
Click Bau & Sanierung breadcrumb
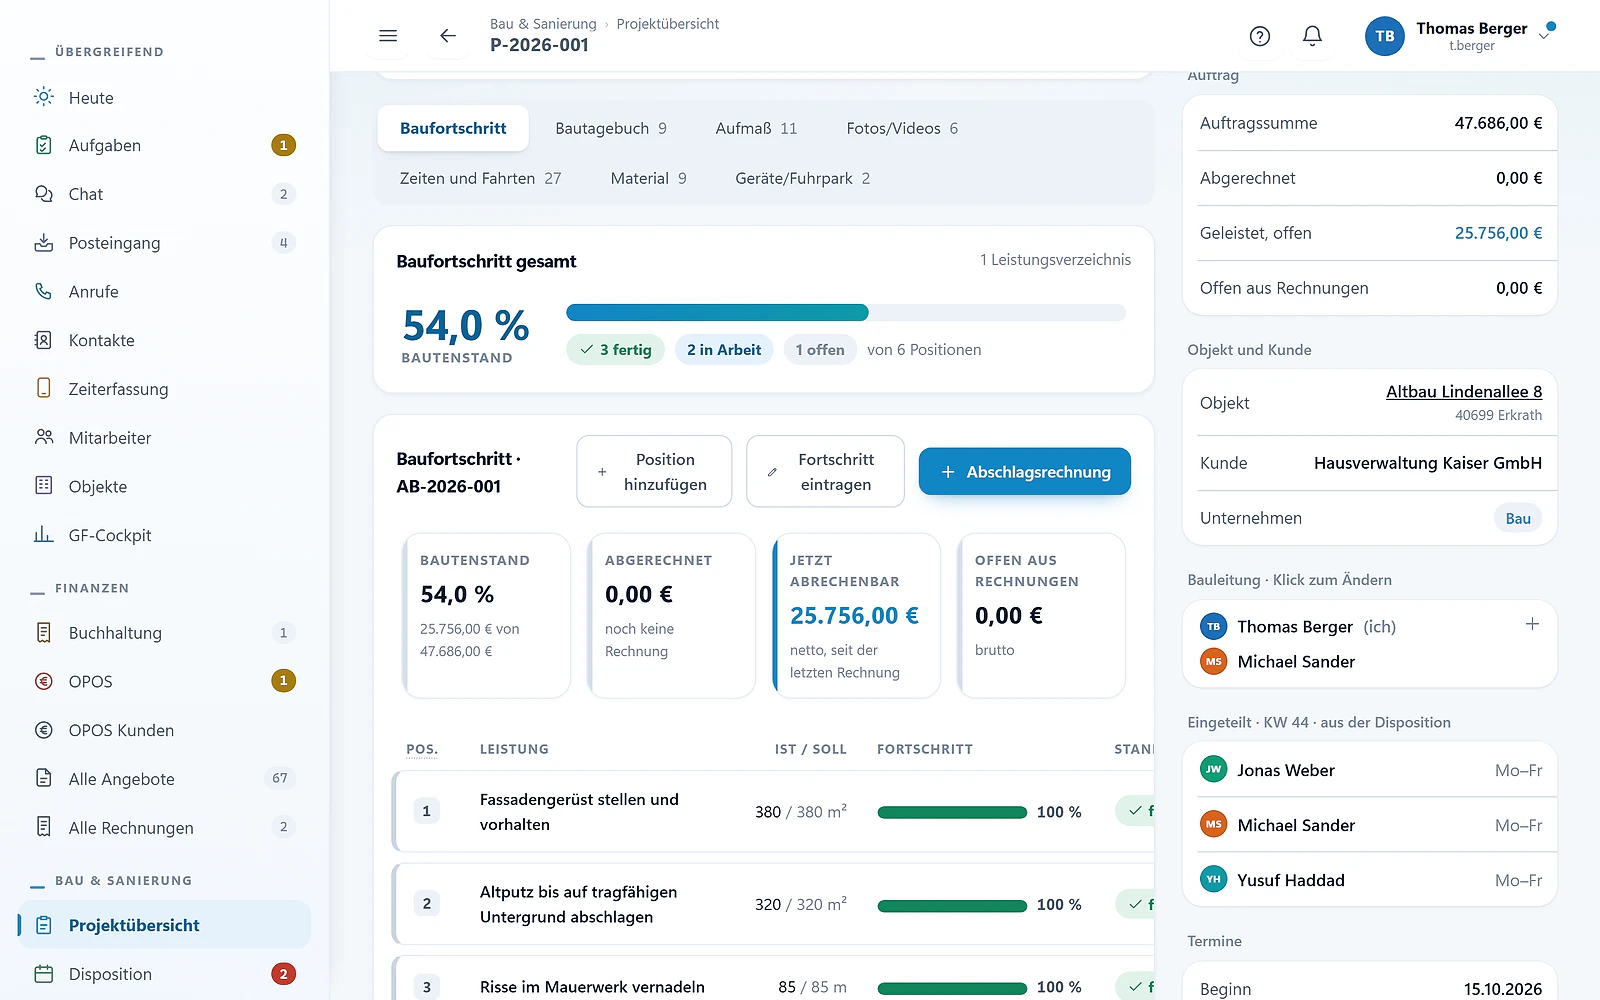[x=543, y=24]
